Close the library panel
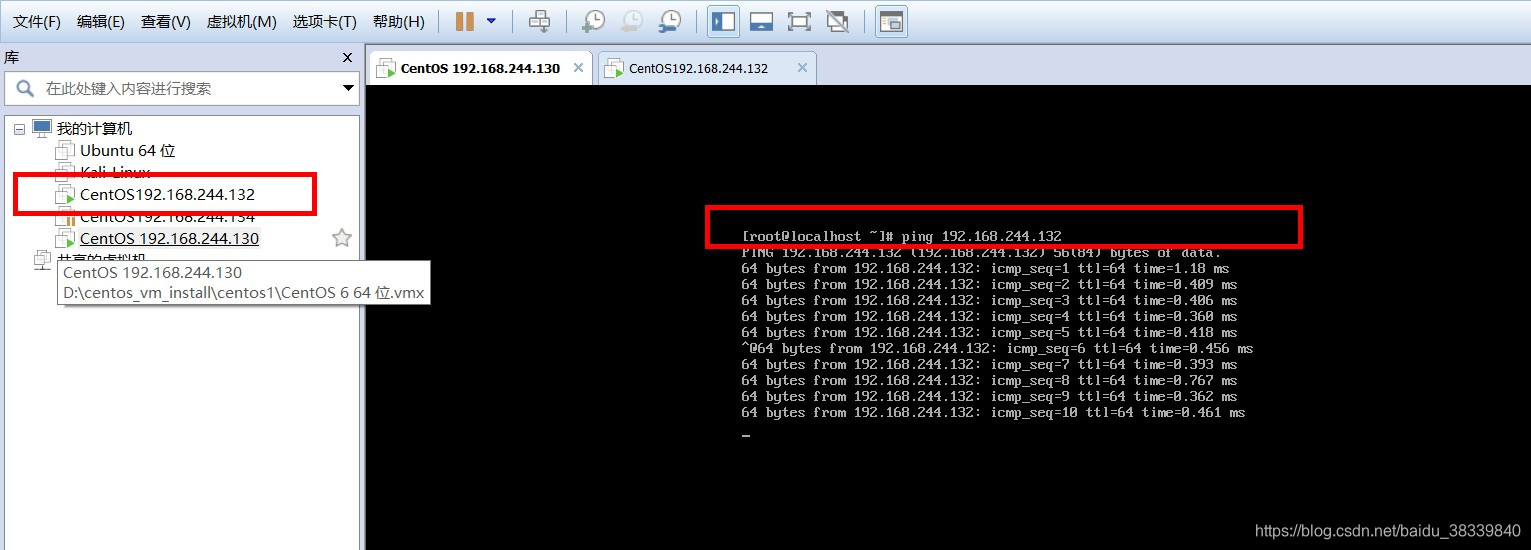The image size is (1531, 550). (347, 58)
